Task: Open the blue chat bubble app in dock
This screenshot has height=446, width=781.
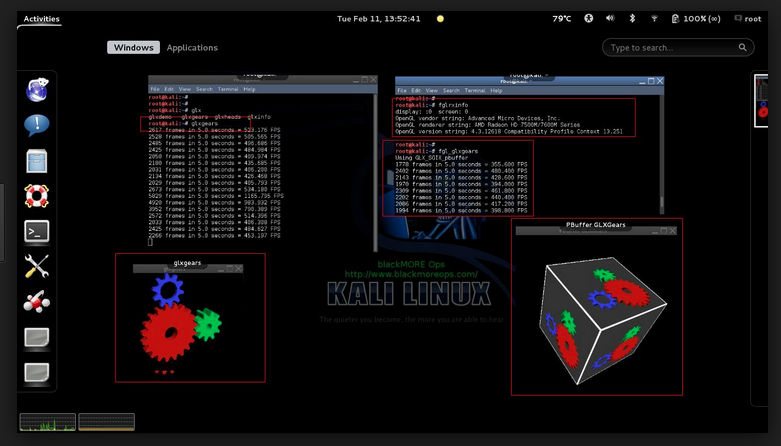Action: [x=37, y=125]
